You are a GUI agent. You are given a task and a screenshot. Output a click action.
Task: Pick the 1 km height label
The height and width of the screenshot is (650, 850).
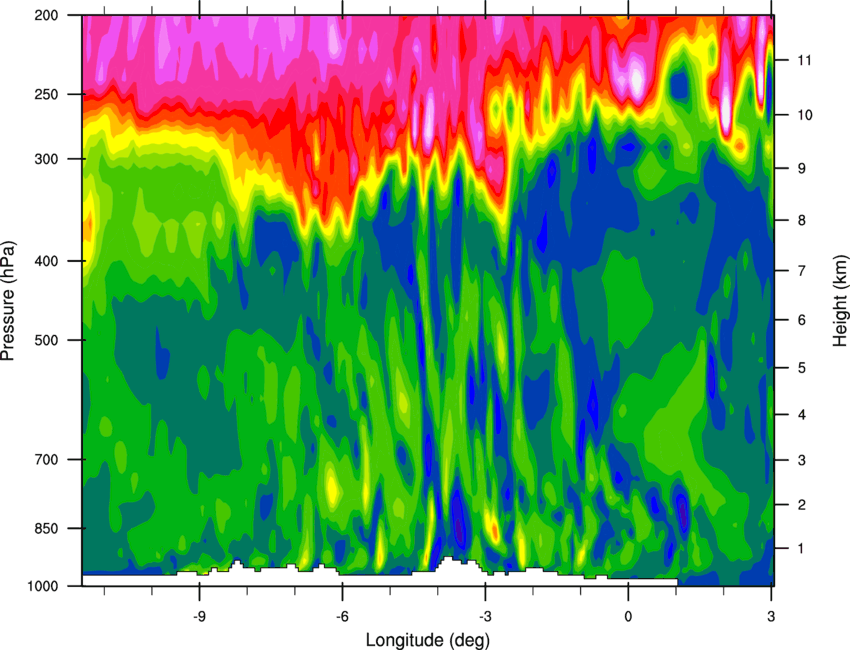[801, 549]
